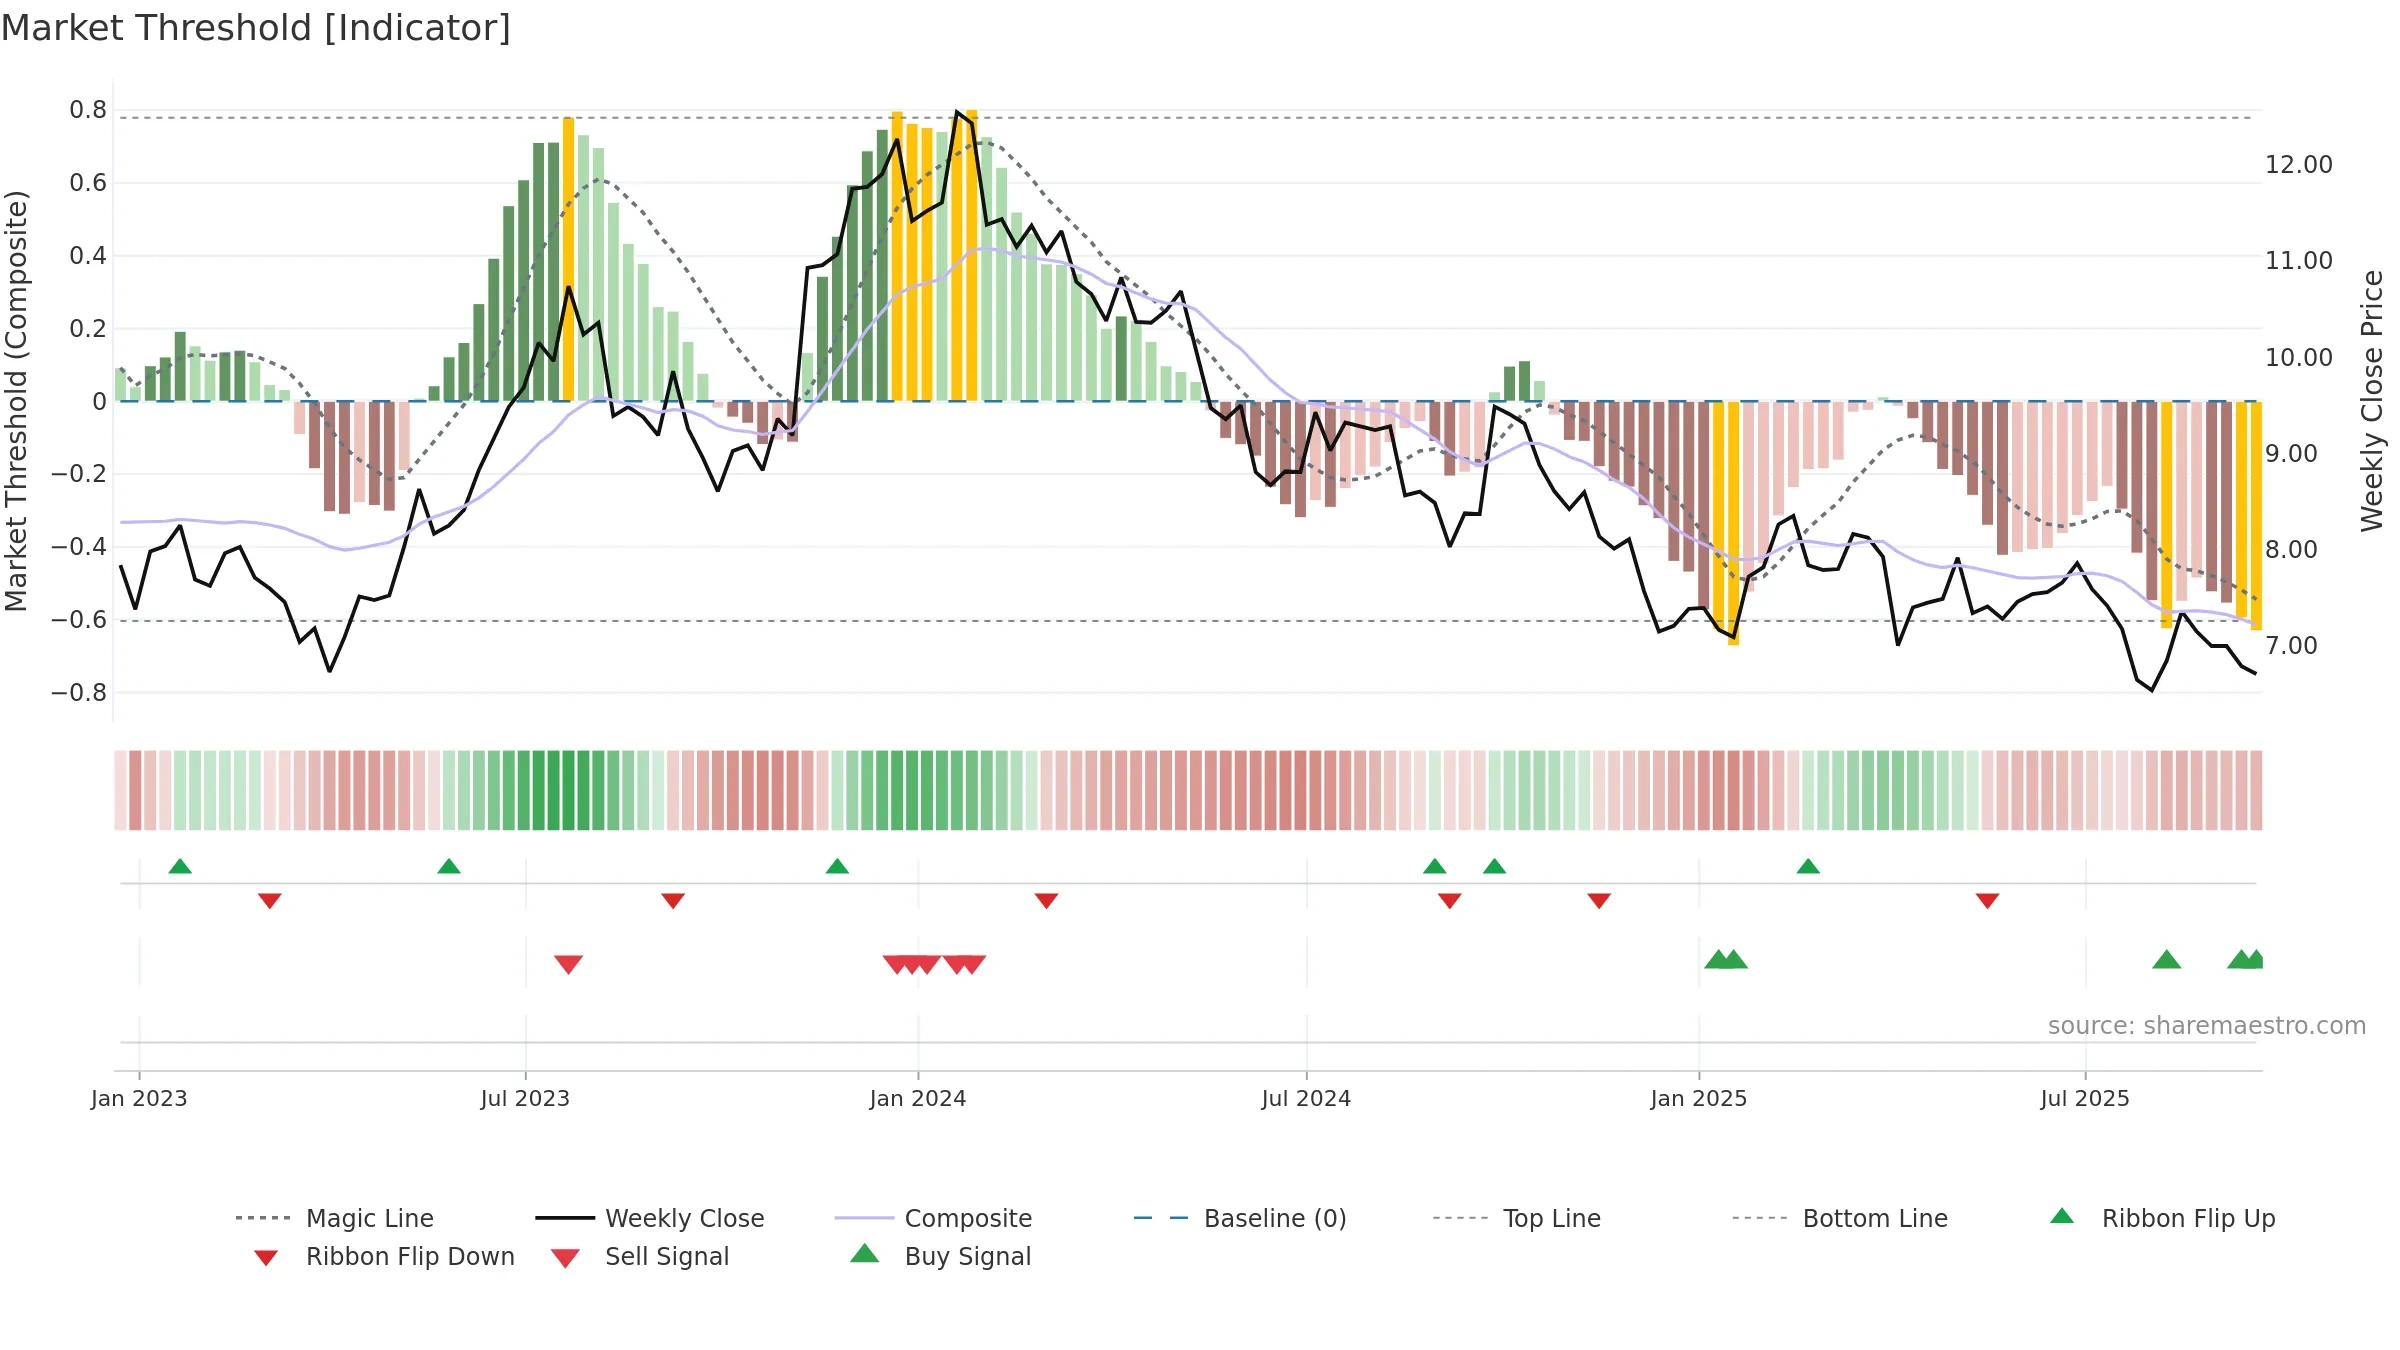
Task: Click the source: sharemaestro.com text
Action: [x=2207, y=1026]
